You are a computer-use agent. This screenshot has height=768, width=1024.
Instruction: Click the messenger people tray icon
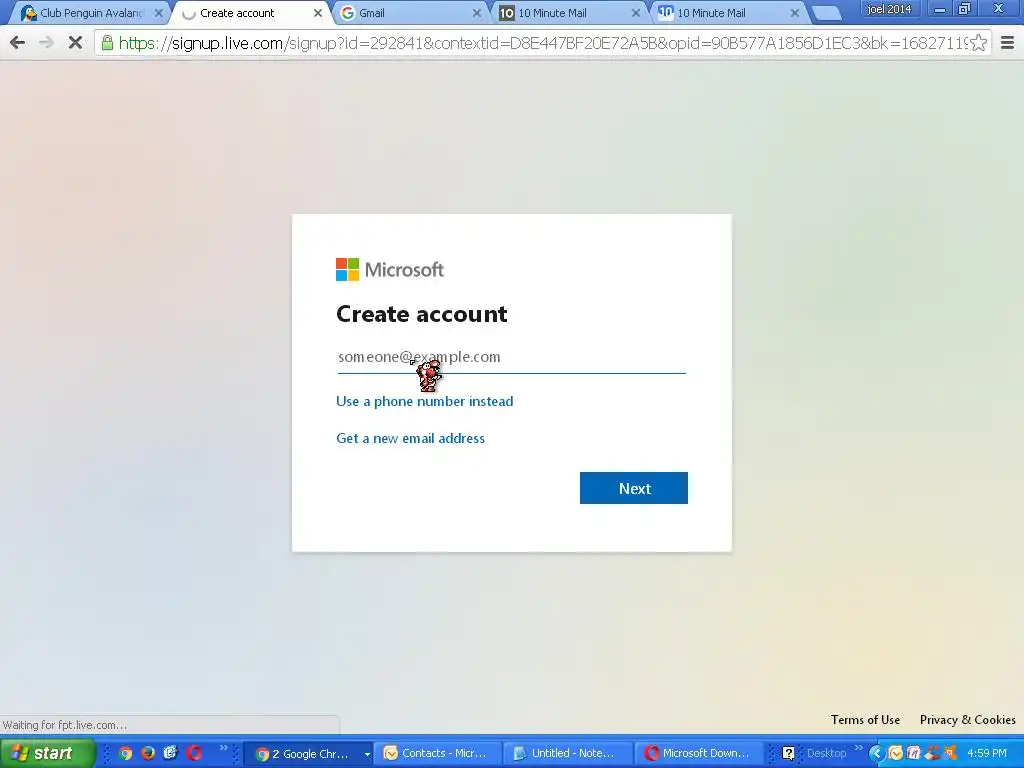[932, 754]
